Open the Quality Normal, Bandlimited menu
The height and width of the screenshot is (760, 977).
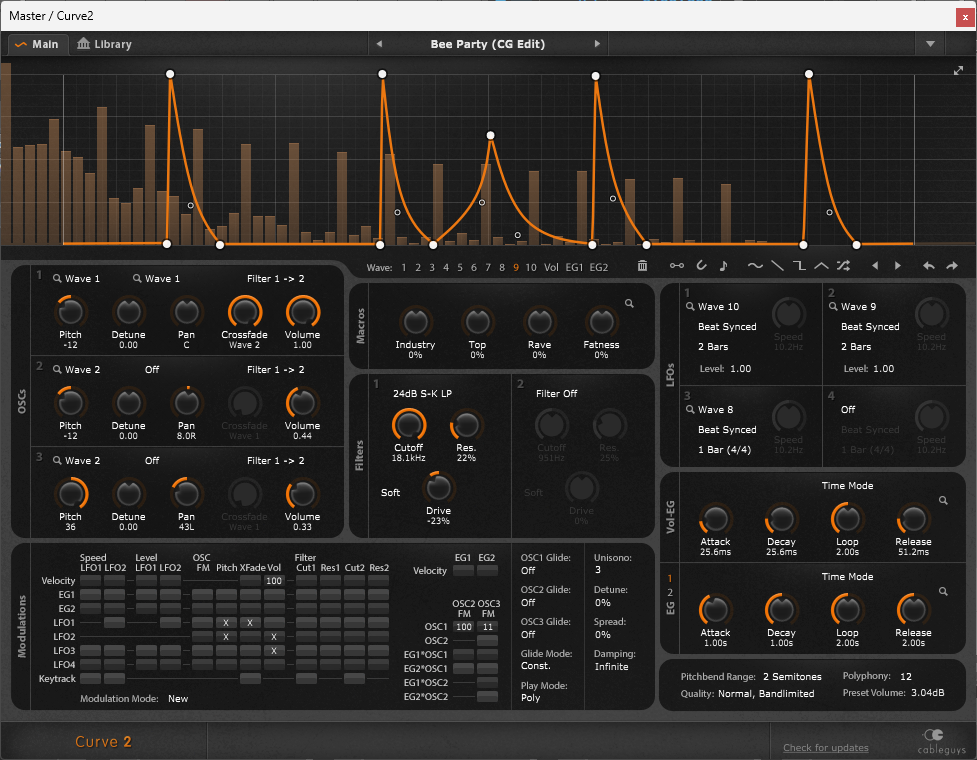coord(766,693)
